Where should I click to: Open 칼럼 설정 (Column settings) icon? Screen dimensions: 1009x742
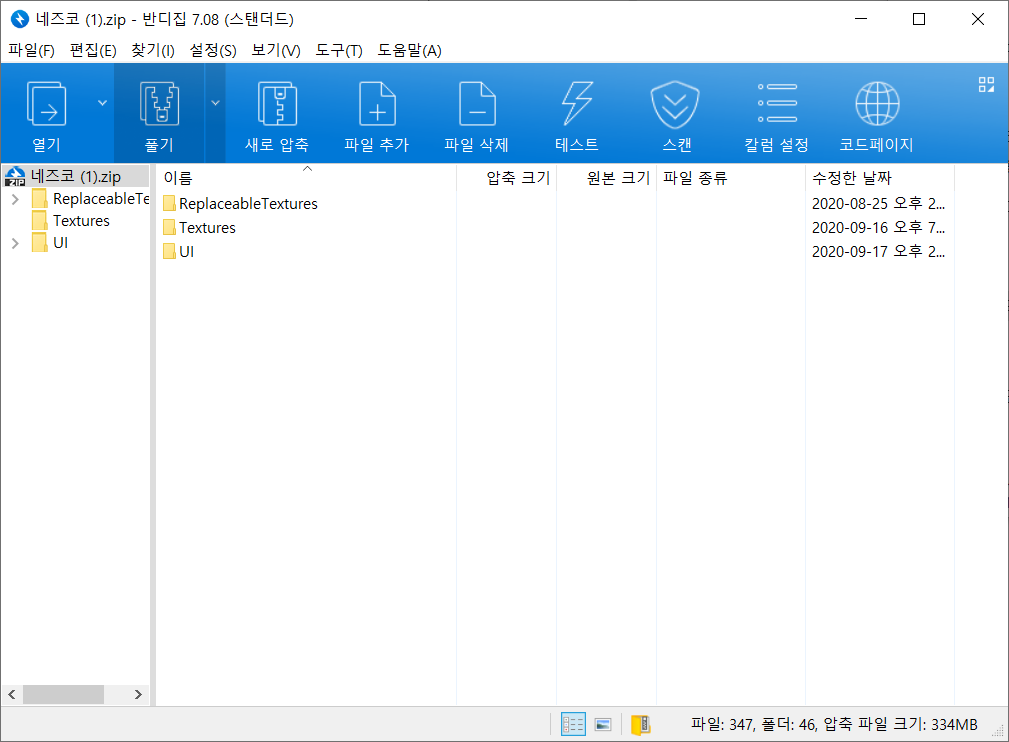point(777,103)
